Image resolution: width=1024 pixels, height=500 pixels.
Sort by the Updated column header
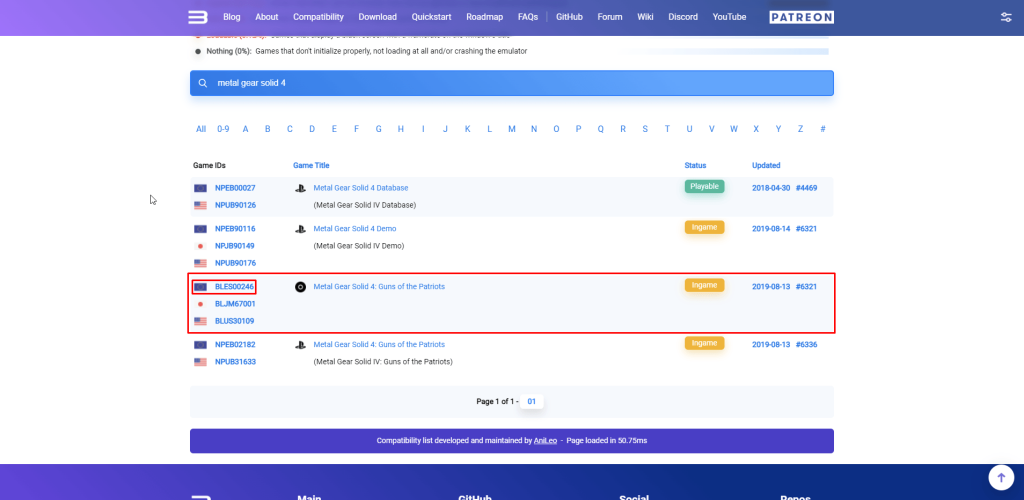click(766, 165)
